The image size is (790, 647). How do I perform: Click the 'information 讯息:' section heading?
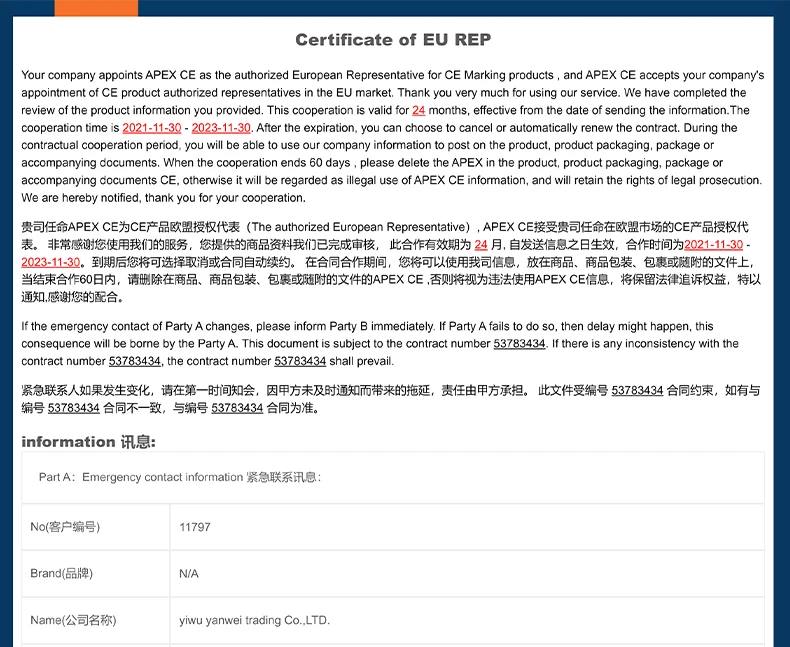[88, 442]
